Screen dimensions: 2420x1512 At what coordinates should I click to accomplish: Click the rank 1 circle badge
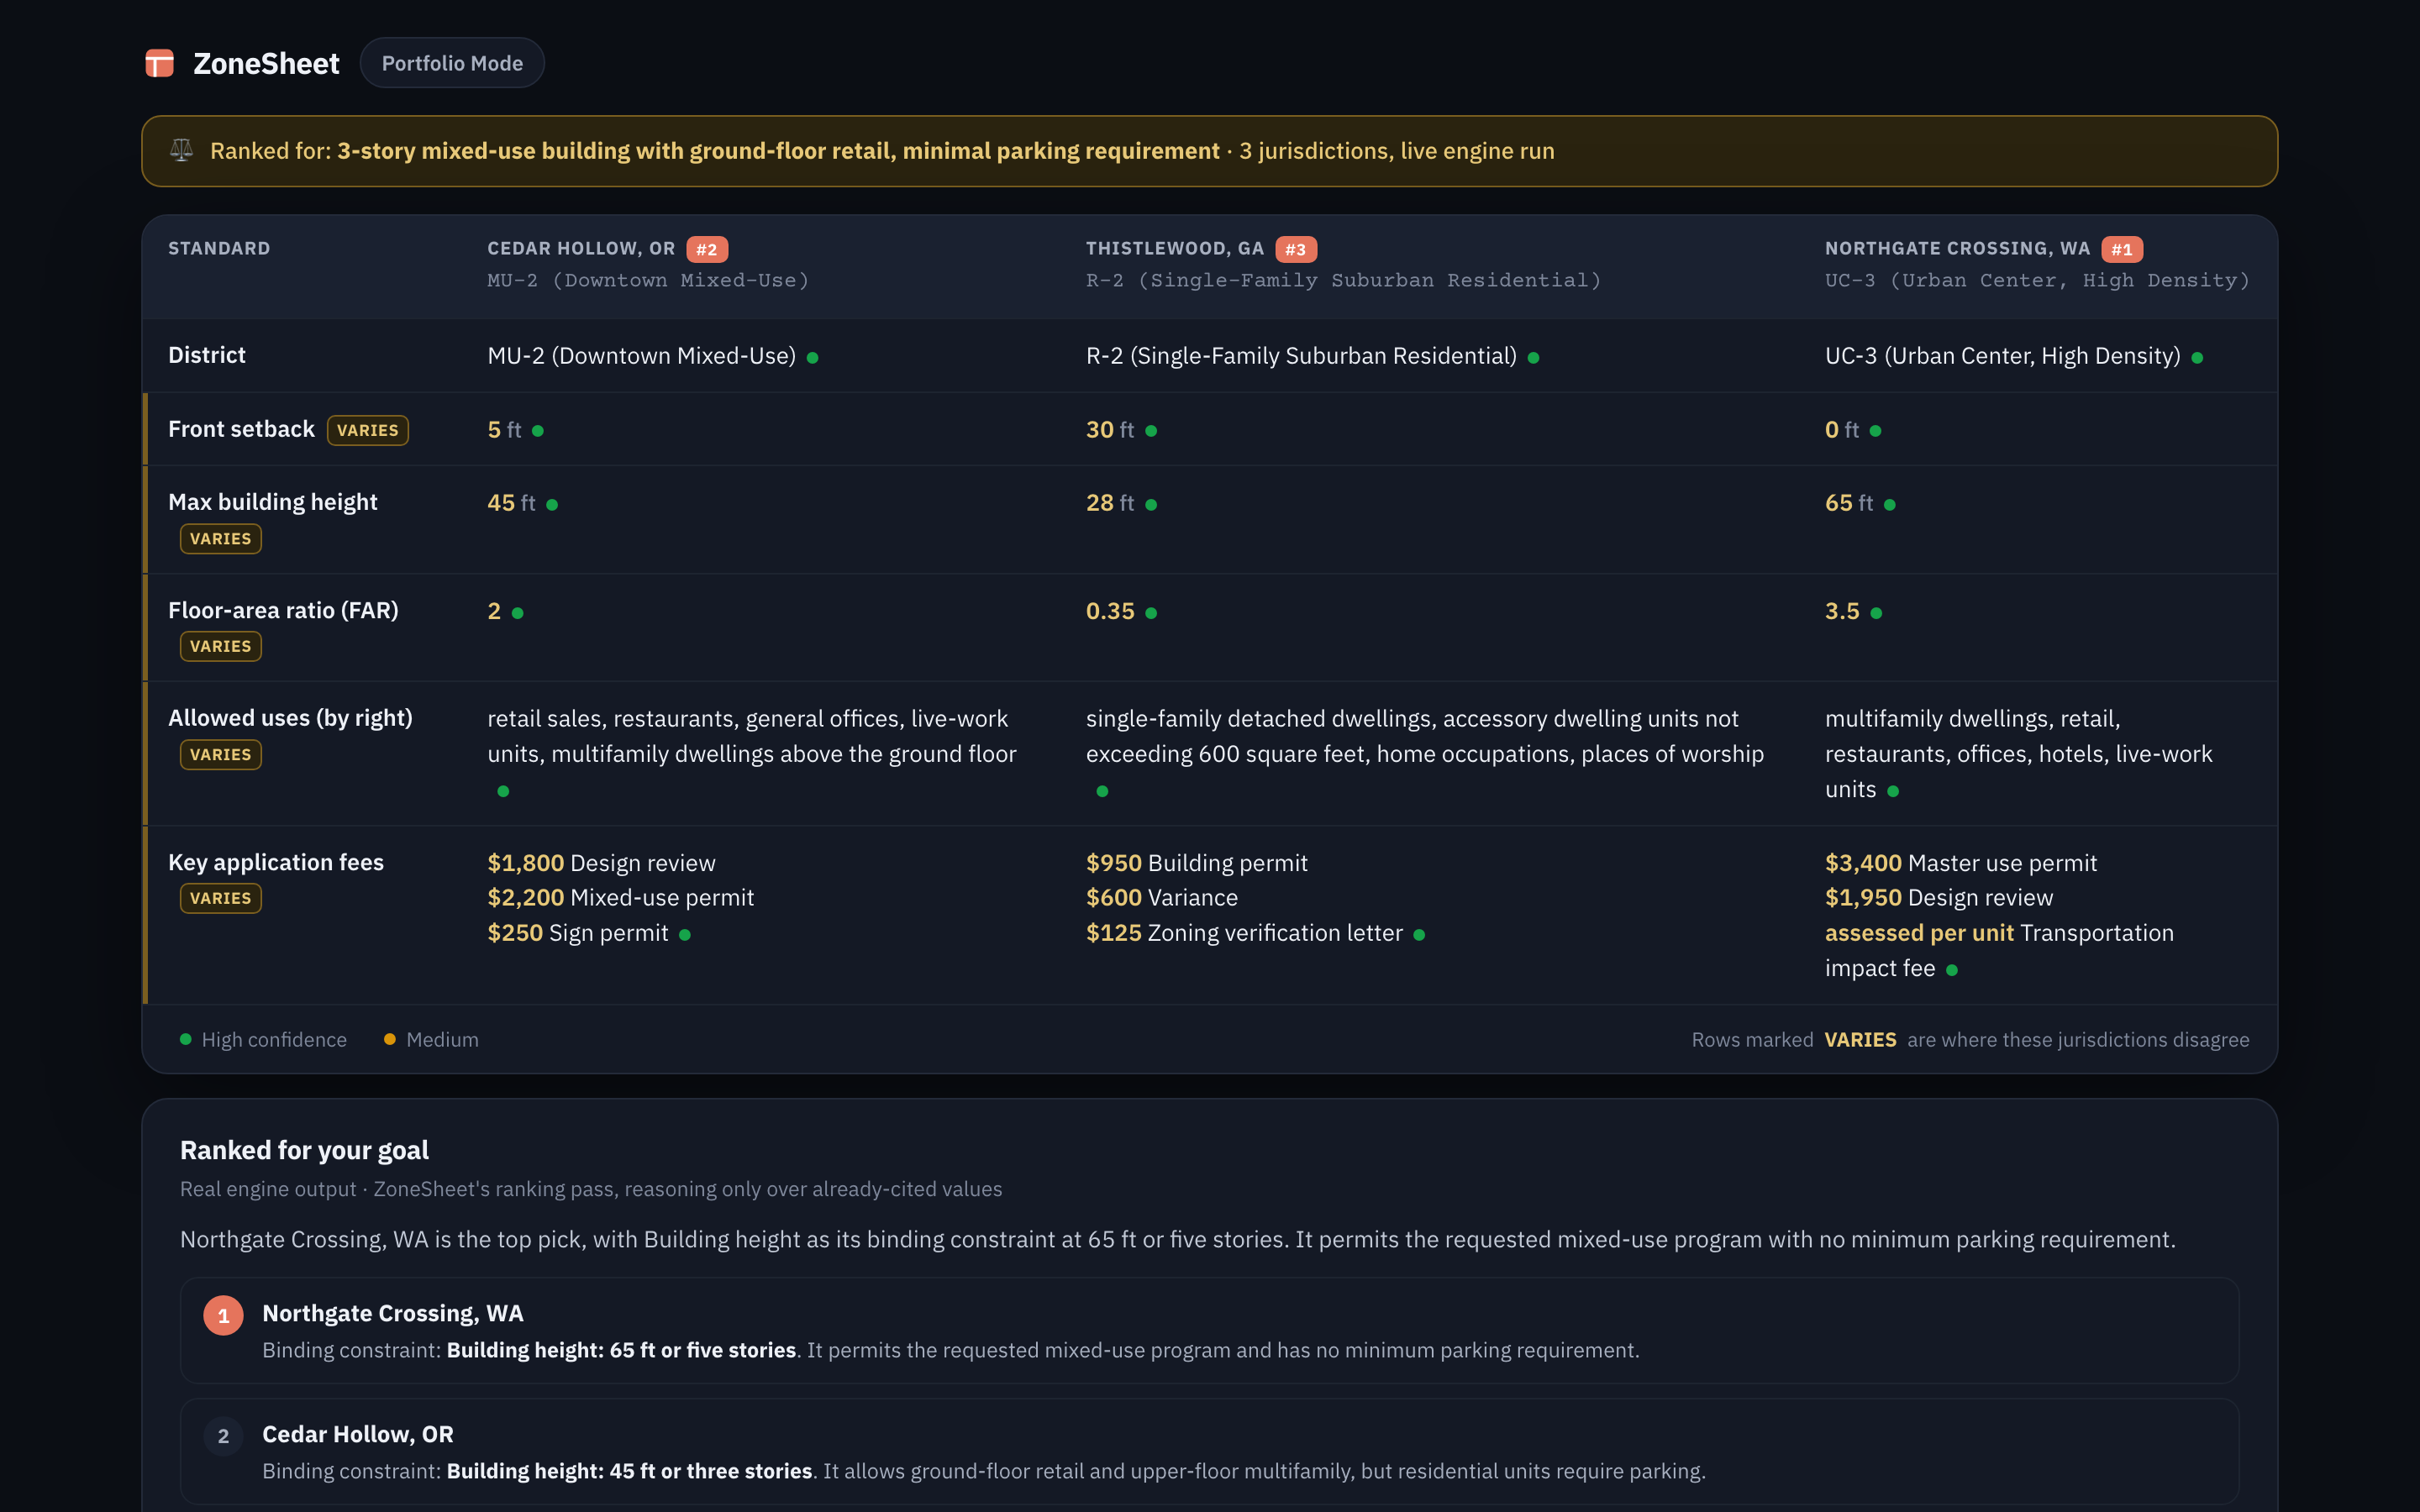click(223, 1316)
